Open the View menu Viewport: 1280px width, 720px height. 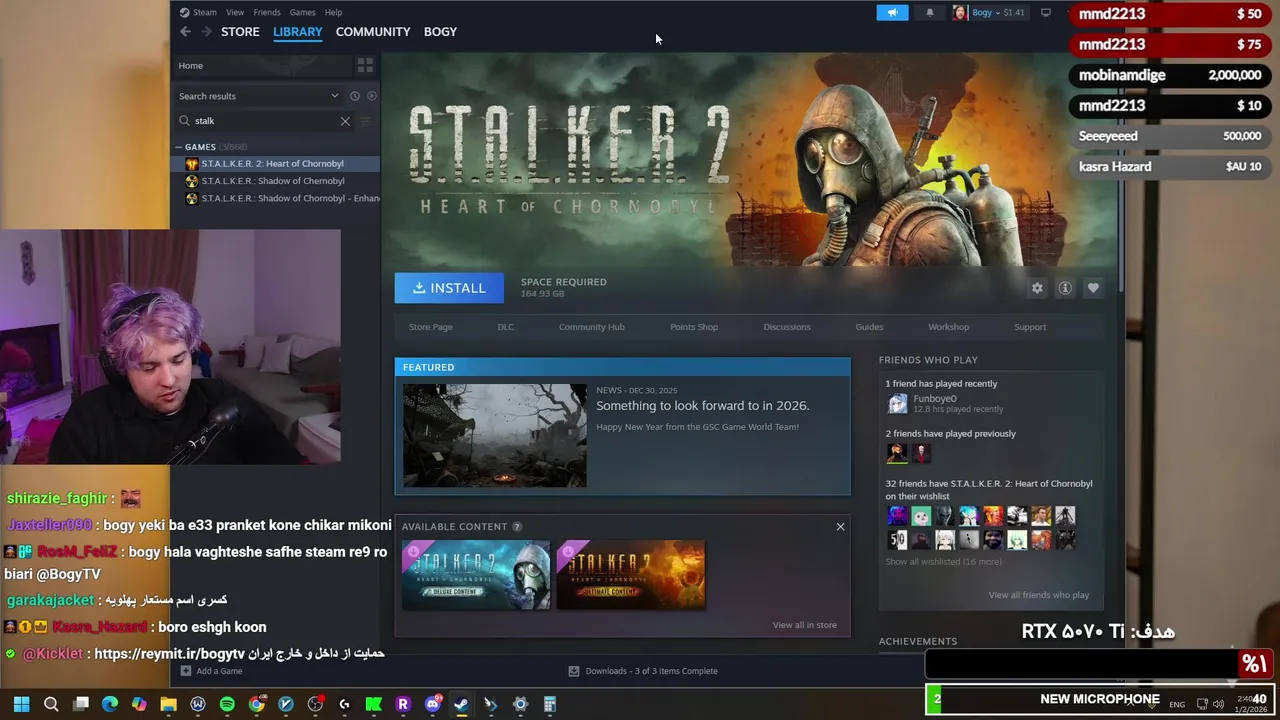coord(235,13)
